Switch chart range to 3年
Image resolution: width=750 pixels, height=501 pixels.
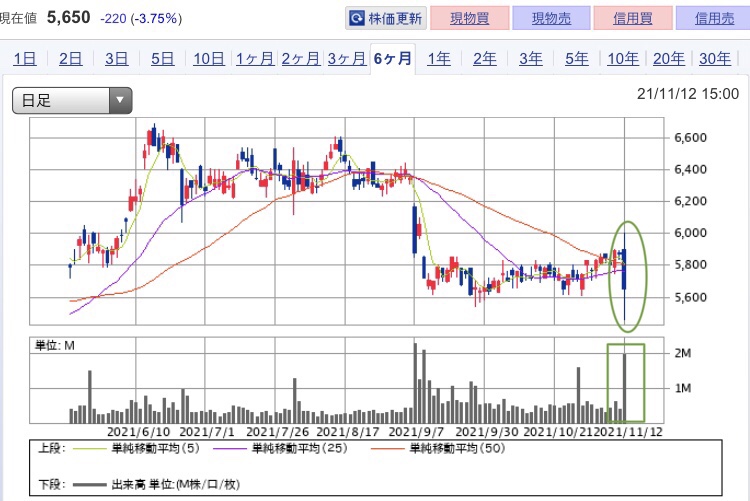tap(530, 59)
